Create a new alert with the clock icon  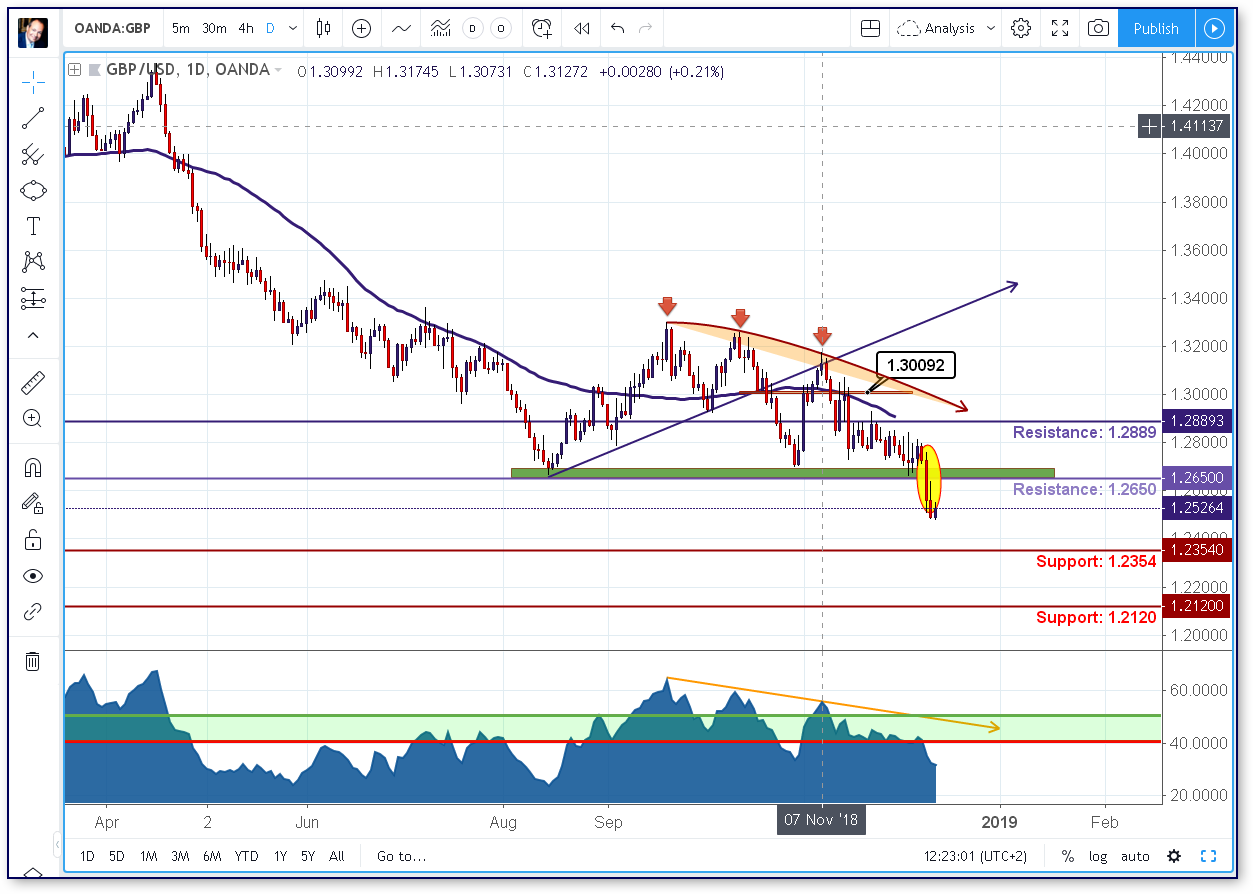[542, 28]
